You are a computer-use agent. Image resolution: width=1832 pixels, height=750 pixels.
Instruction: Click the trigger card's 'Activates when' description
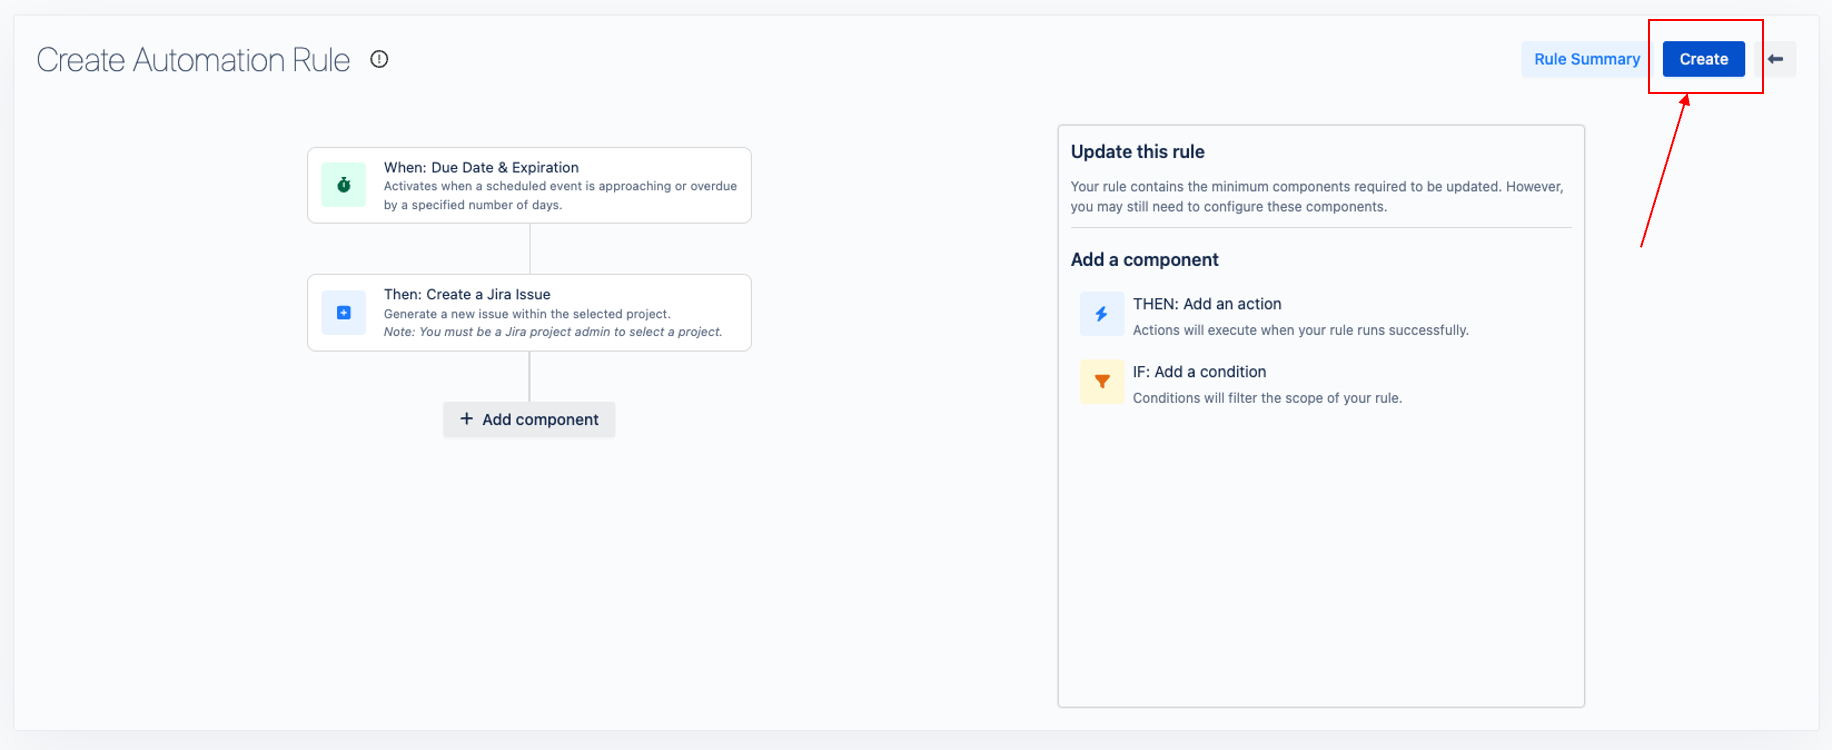pos(560,186)
